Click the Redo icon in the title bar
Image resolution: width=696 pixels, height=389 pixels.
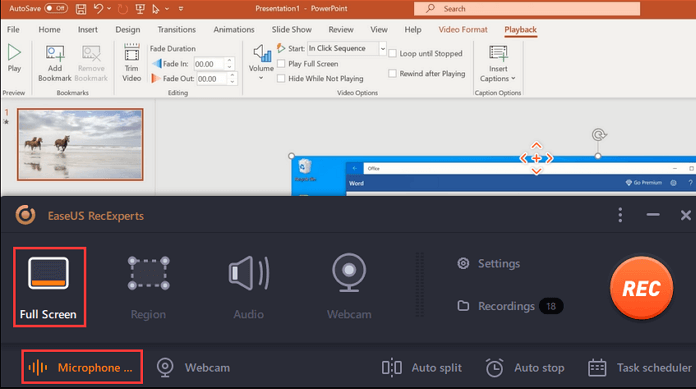coord(123,8)
